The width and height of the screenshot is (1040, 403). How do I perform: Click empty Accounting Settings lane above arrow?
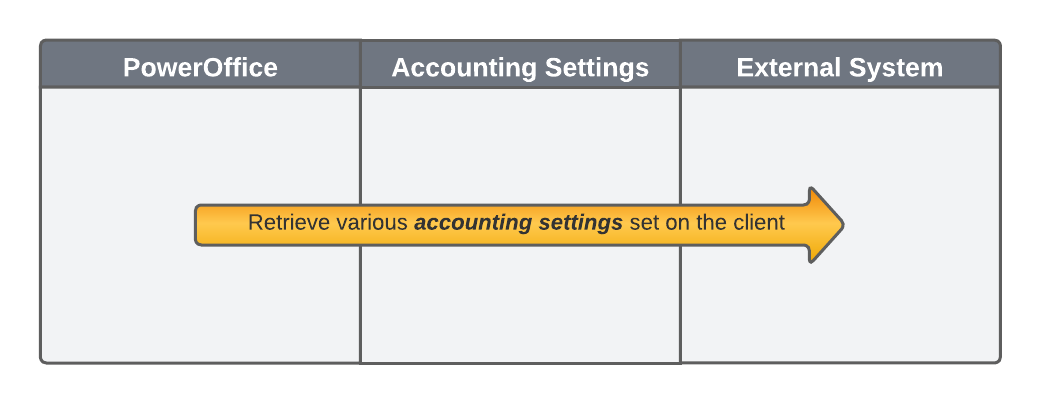(x=520, y=140)
